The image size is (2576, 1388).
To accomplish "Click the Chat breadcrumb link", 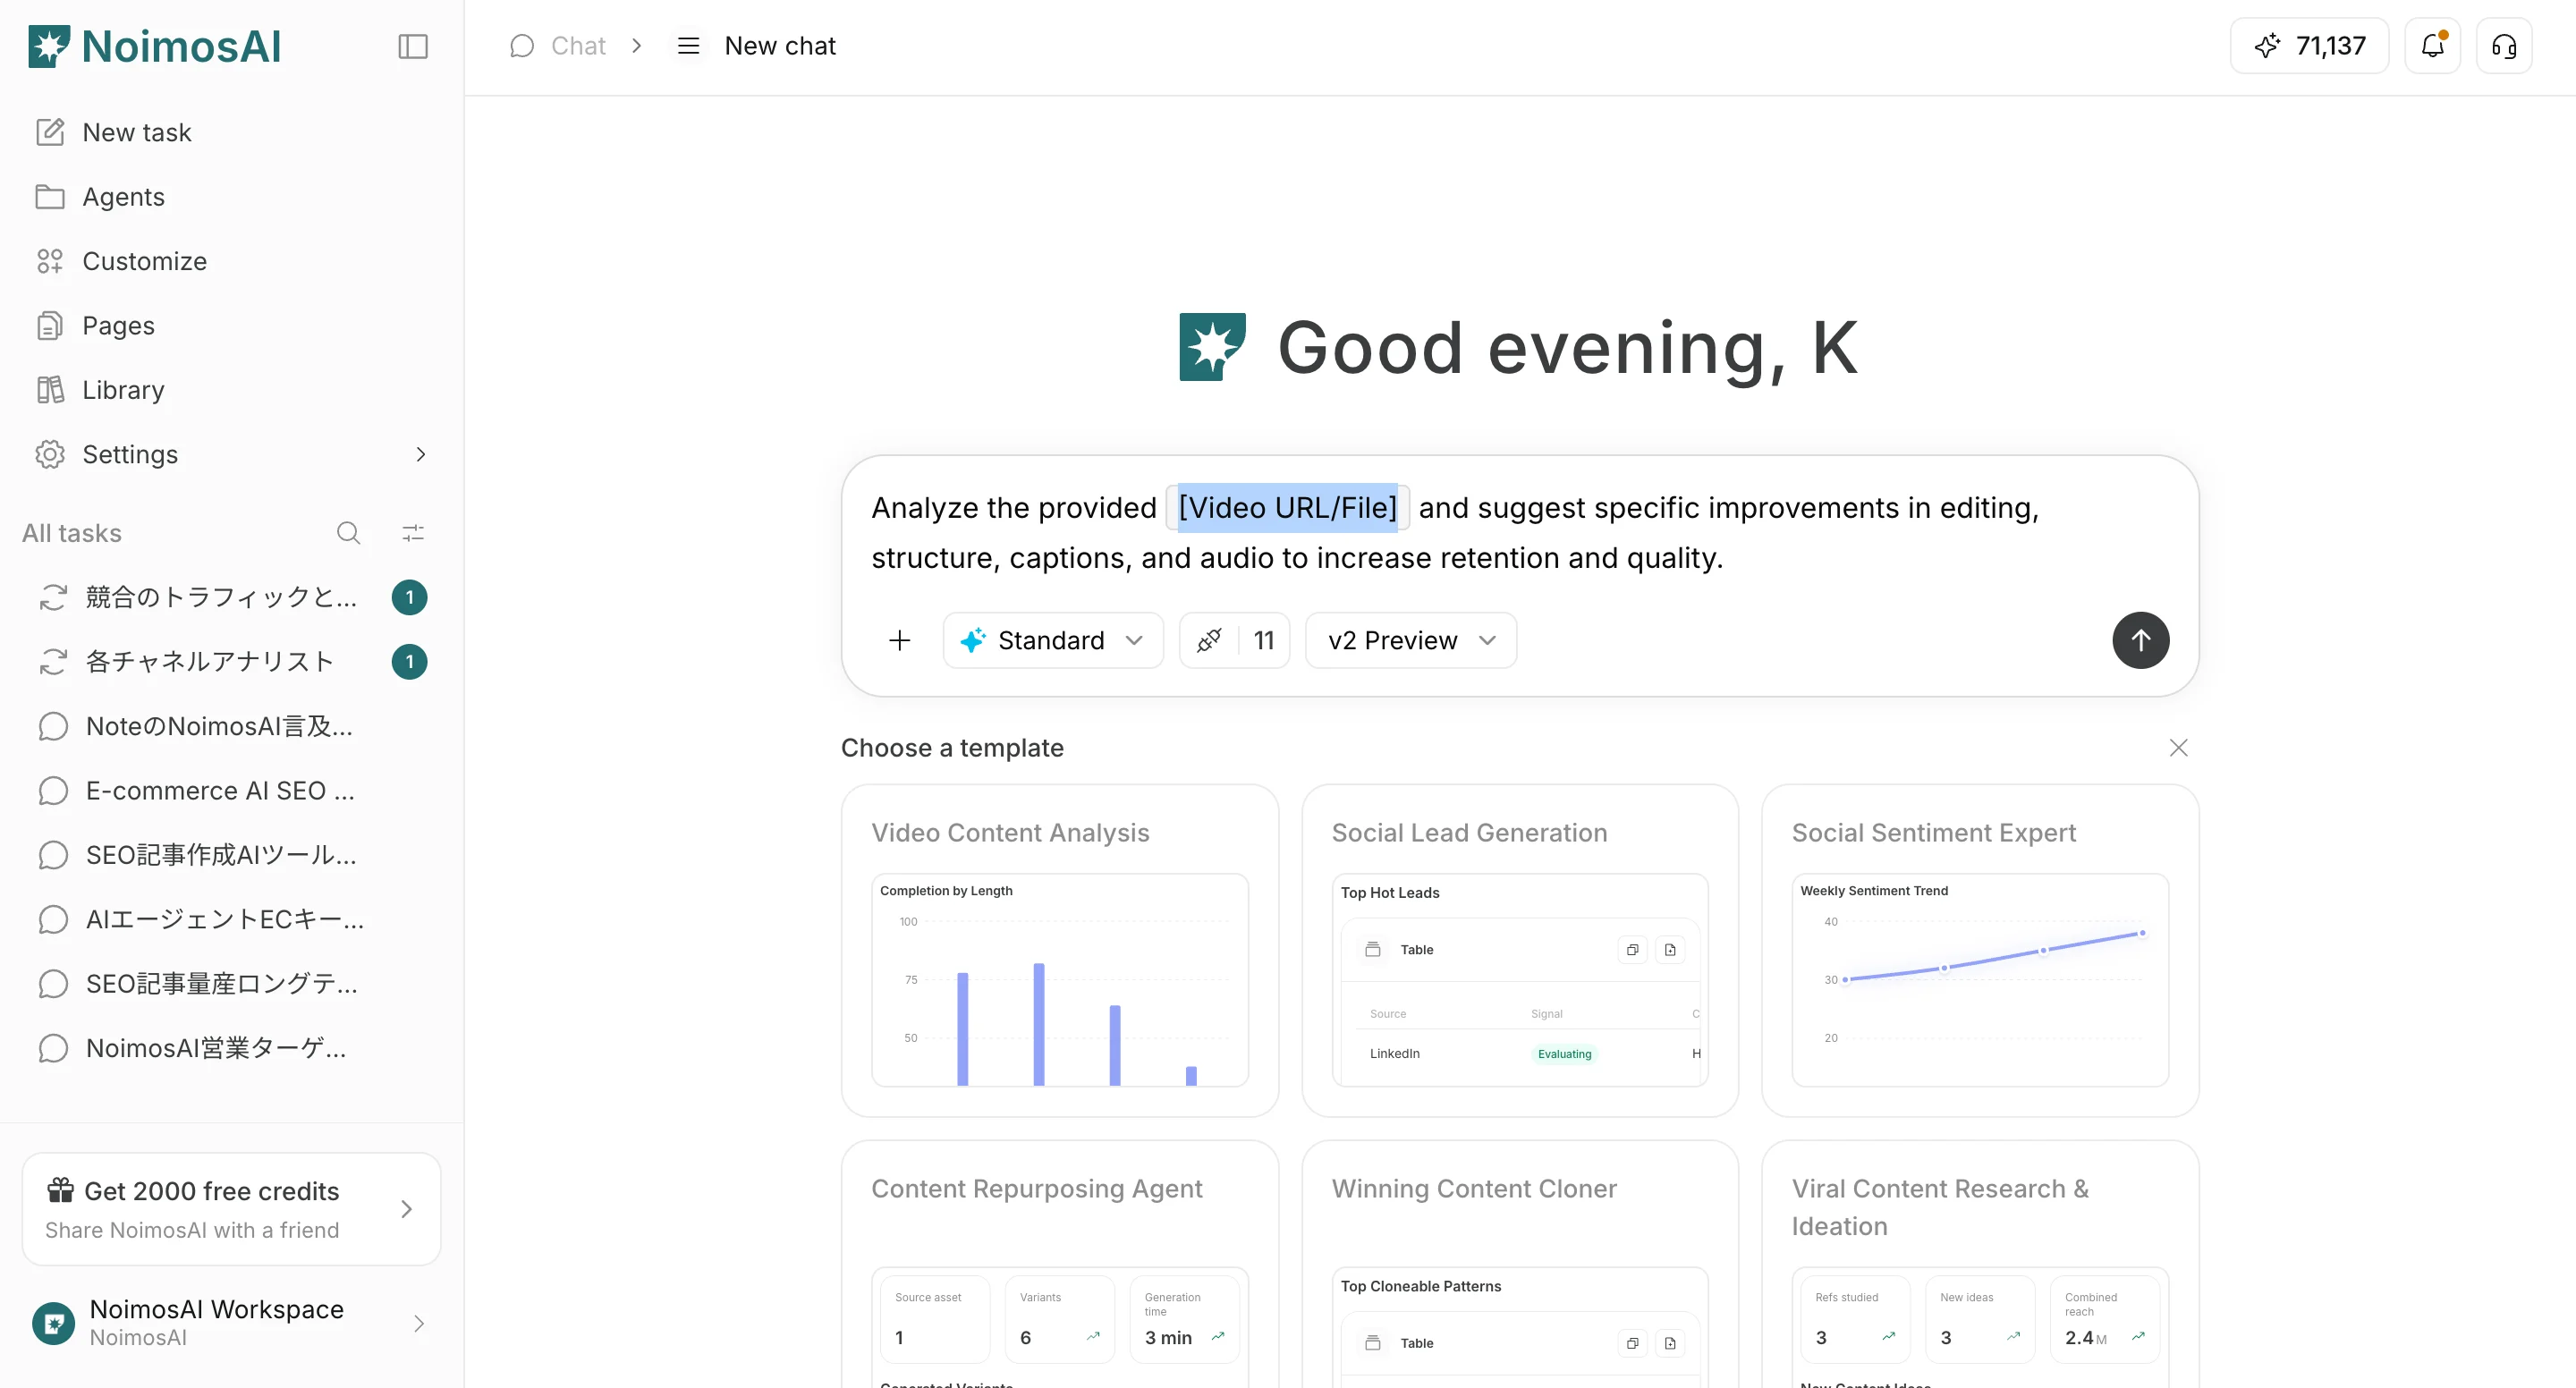I will point(578,46).
